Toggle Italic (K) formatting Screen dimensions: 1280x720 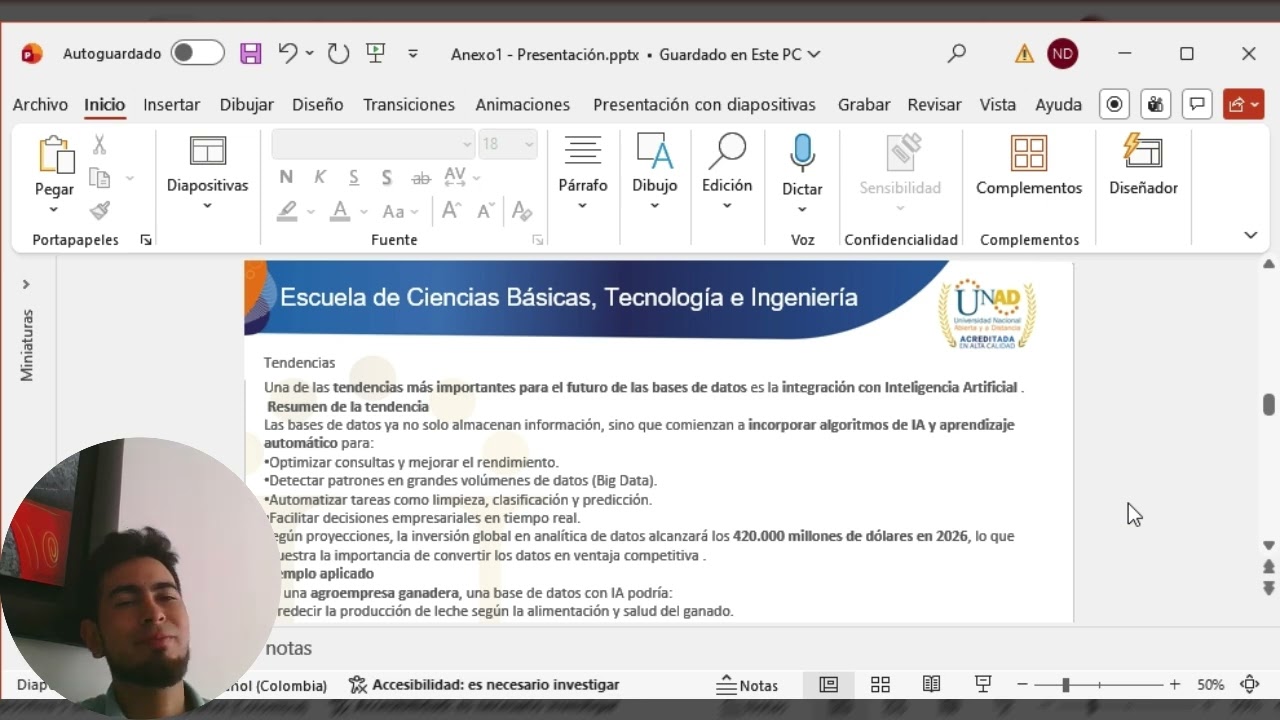tap(320, 177)
